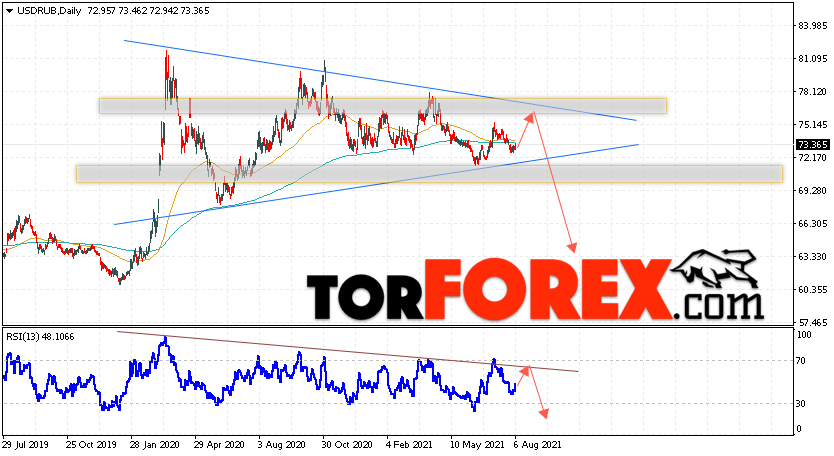Click the RSI scale value 70
834x456 pixels.
pos(802,361)
